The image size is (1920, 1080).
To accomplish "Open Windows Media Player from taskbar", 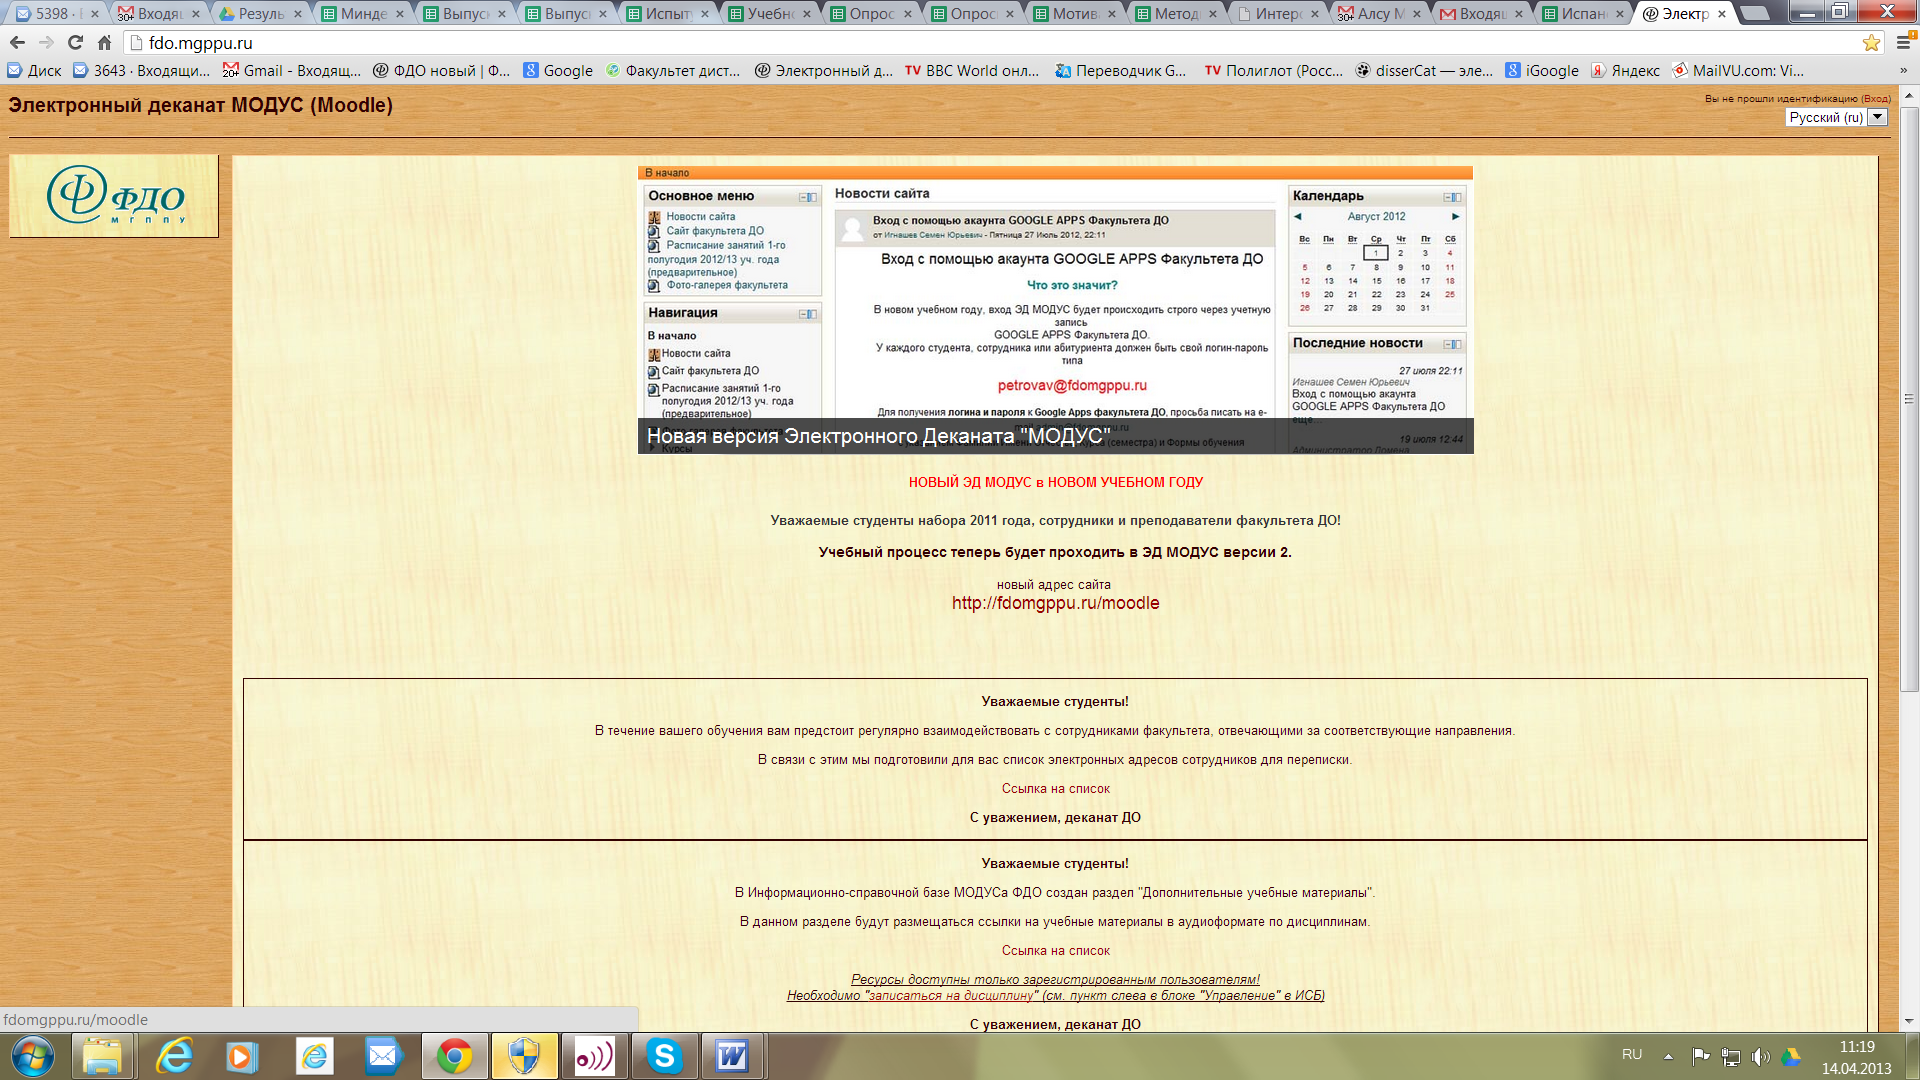I will tap(241, 1056).
